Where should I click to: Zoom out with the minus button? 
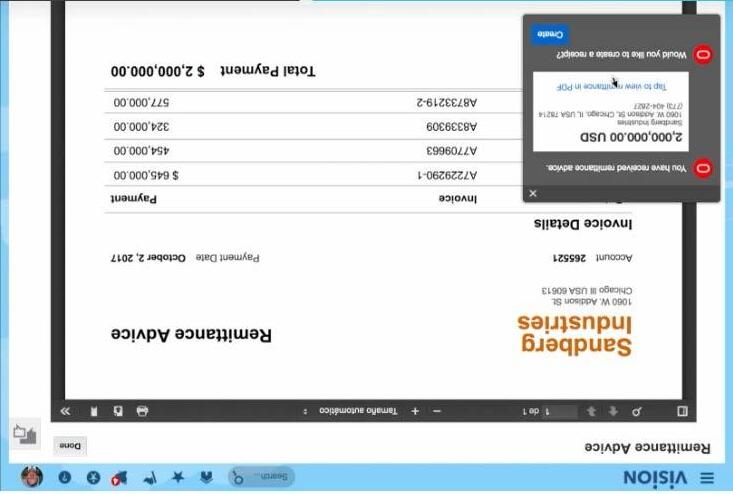pos(437,411)
